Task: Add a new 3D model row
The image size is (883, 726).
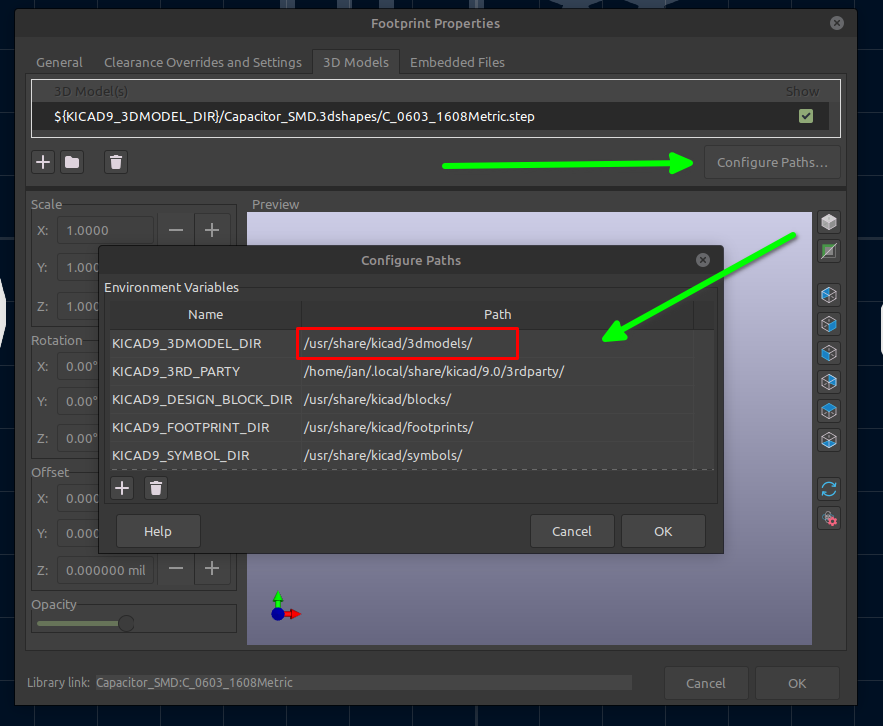Action: [x=43, y=162]
